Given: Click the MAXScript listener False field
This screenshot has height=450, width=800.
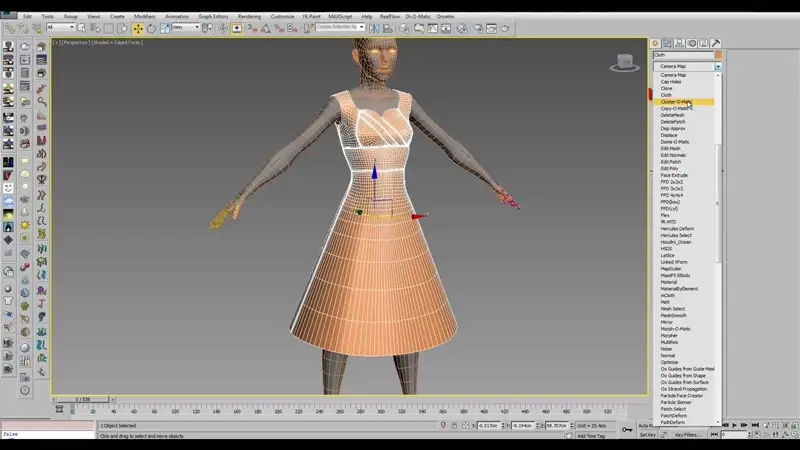Looking at the screenshot, I should coord(47,434).
